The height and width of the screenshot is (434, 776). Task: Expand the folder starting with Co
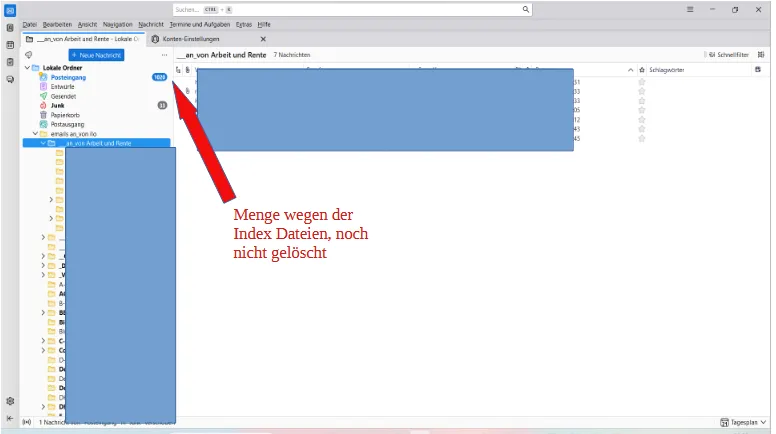43,350
